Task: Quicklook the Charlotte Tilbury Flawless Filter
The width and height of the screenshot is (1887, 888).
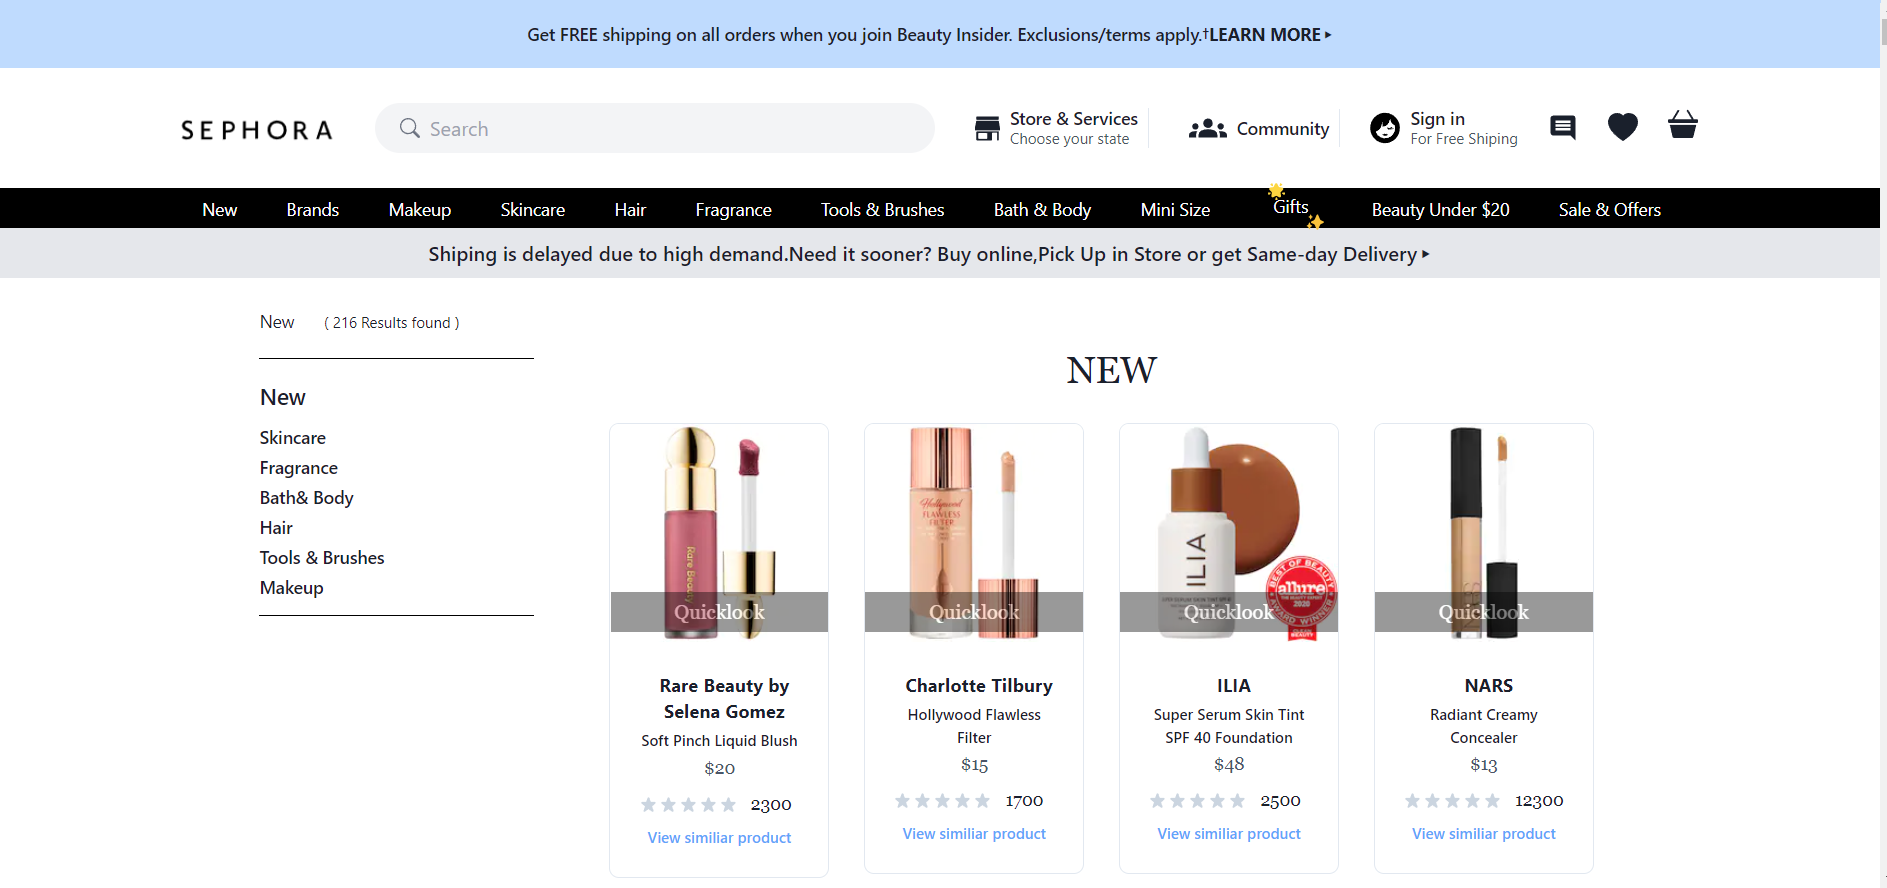Action: coord(974,612)
